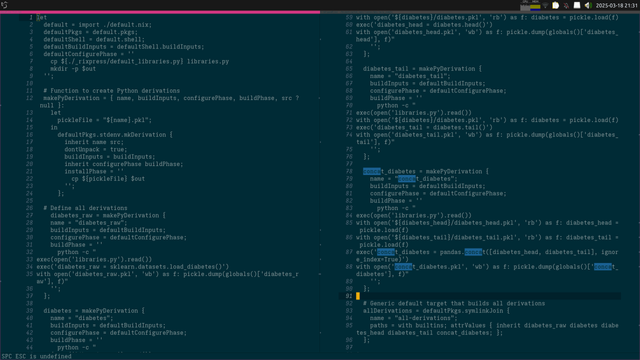
Task: Click "exec('diabetes_head = diabetes.head()')" line
Action: point(424,25)
